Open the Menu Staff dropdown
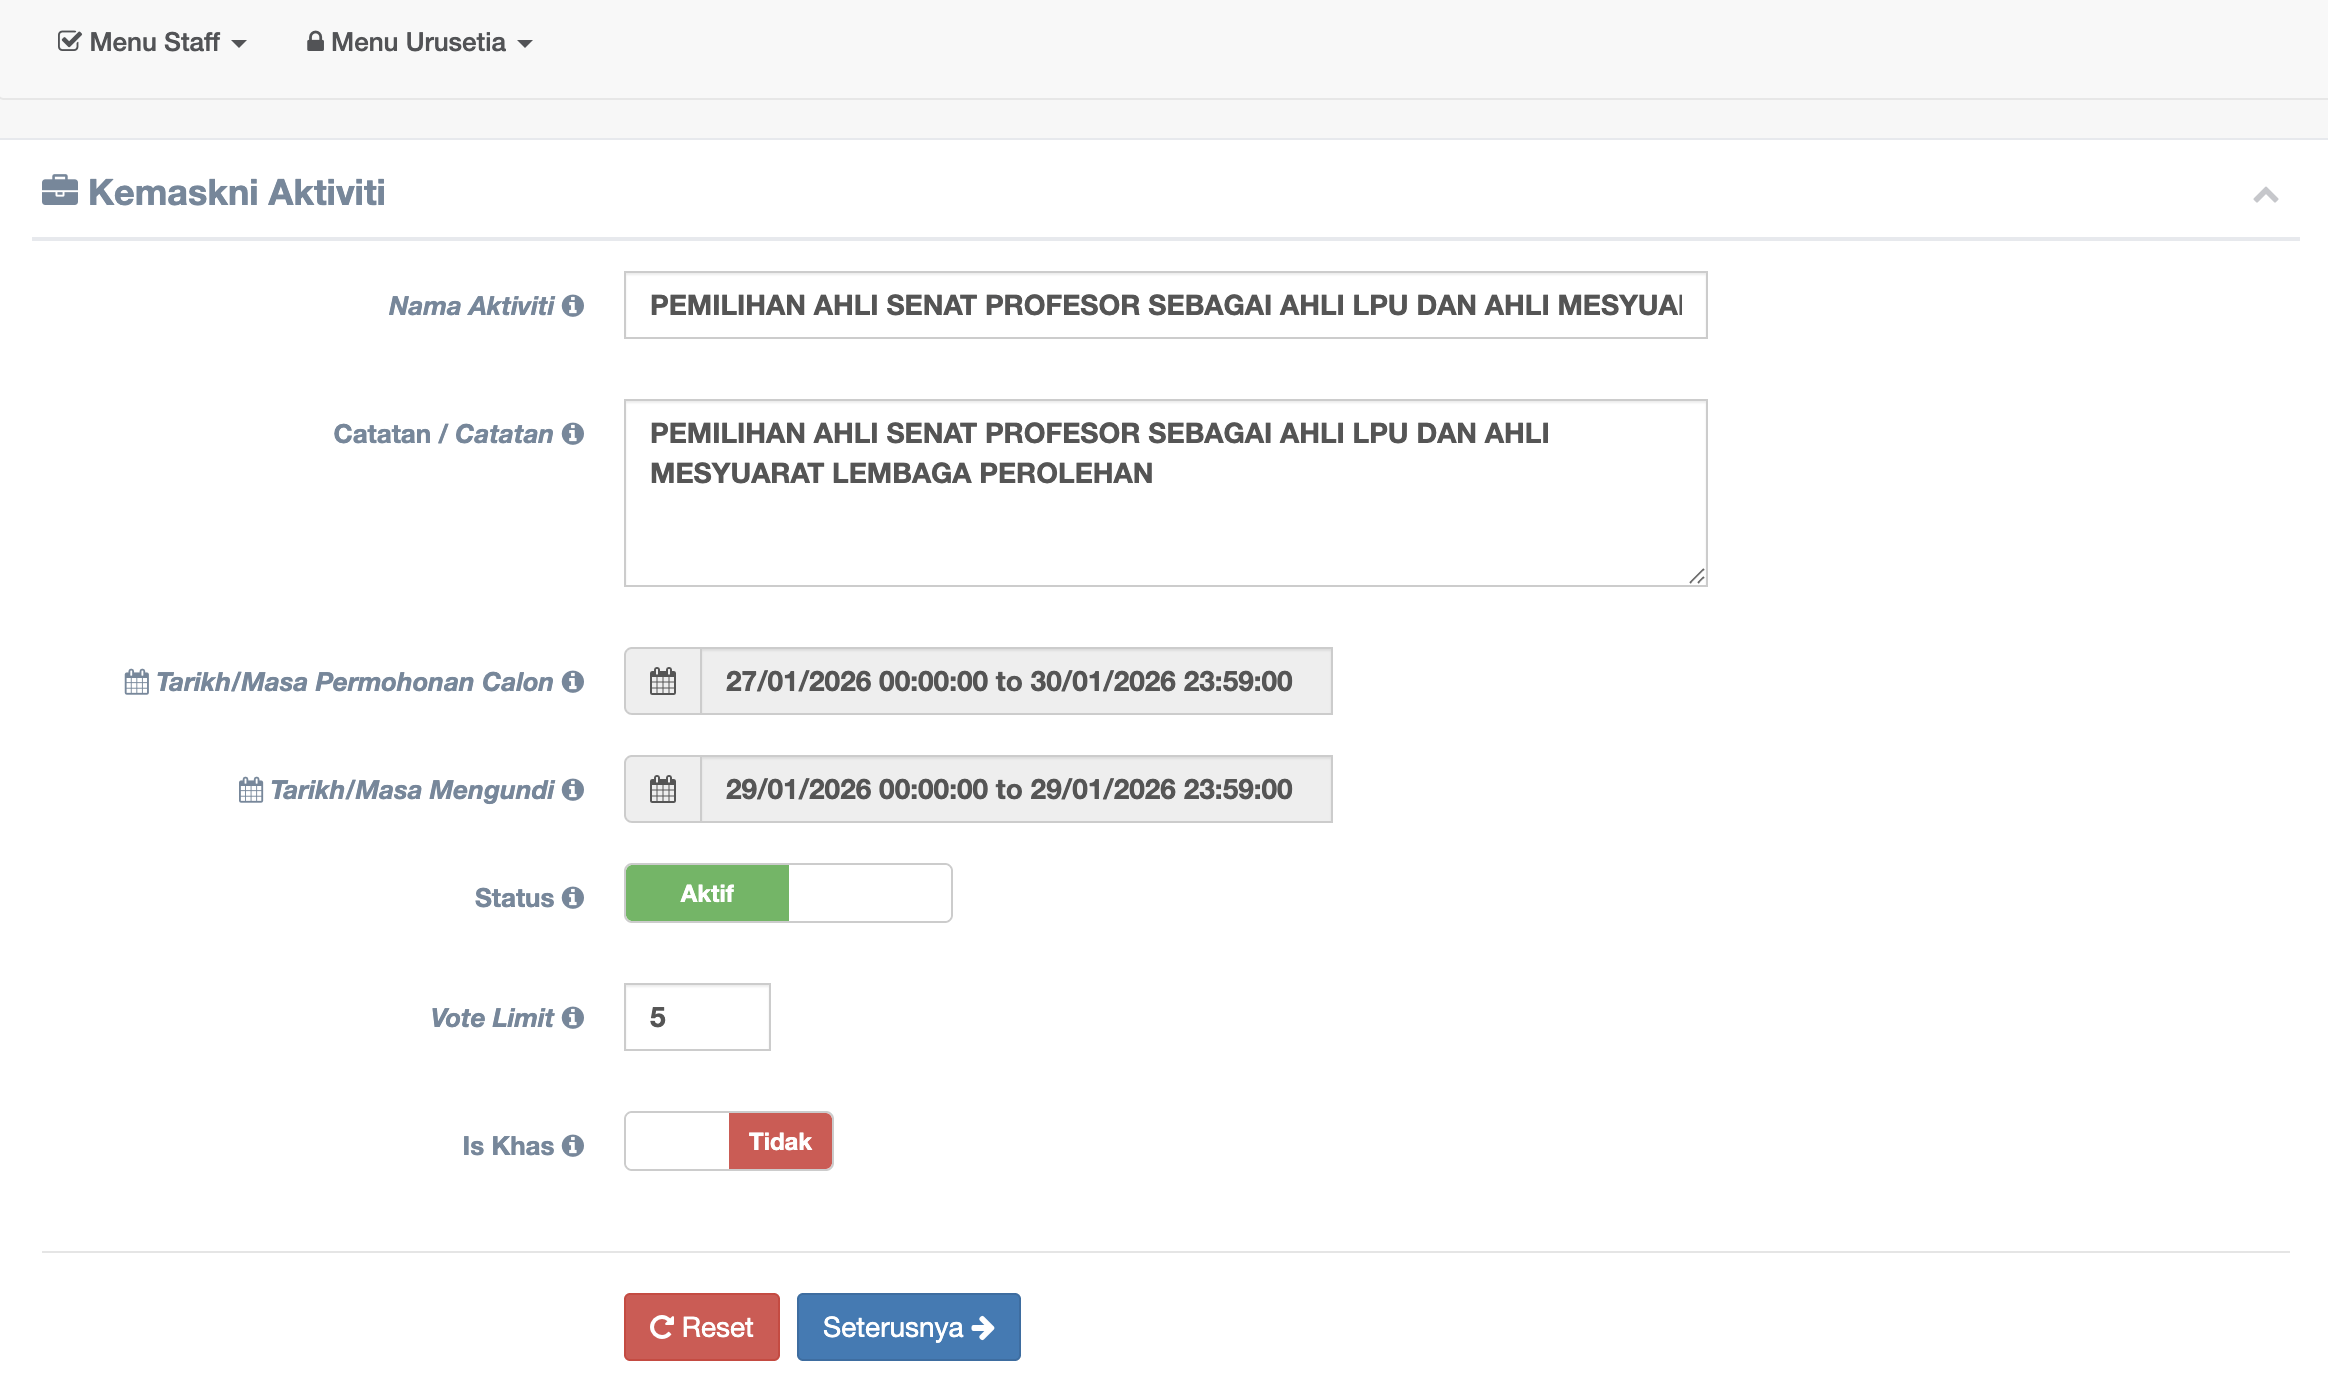2328x1386 pixels. (x=153, y=42)
